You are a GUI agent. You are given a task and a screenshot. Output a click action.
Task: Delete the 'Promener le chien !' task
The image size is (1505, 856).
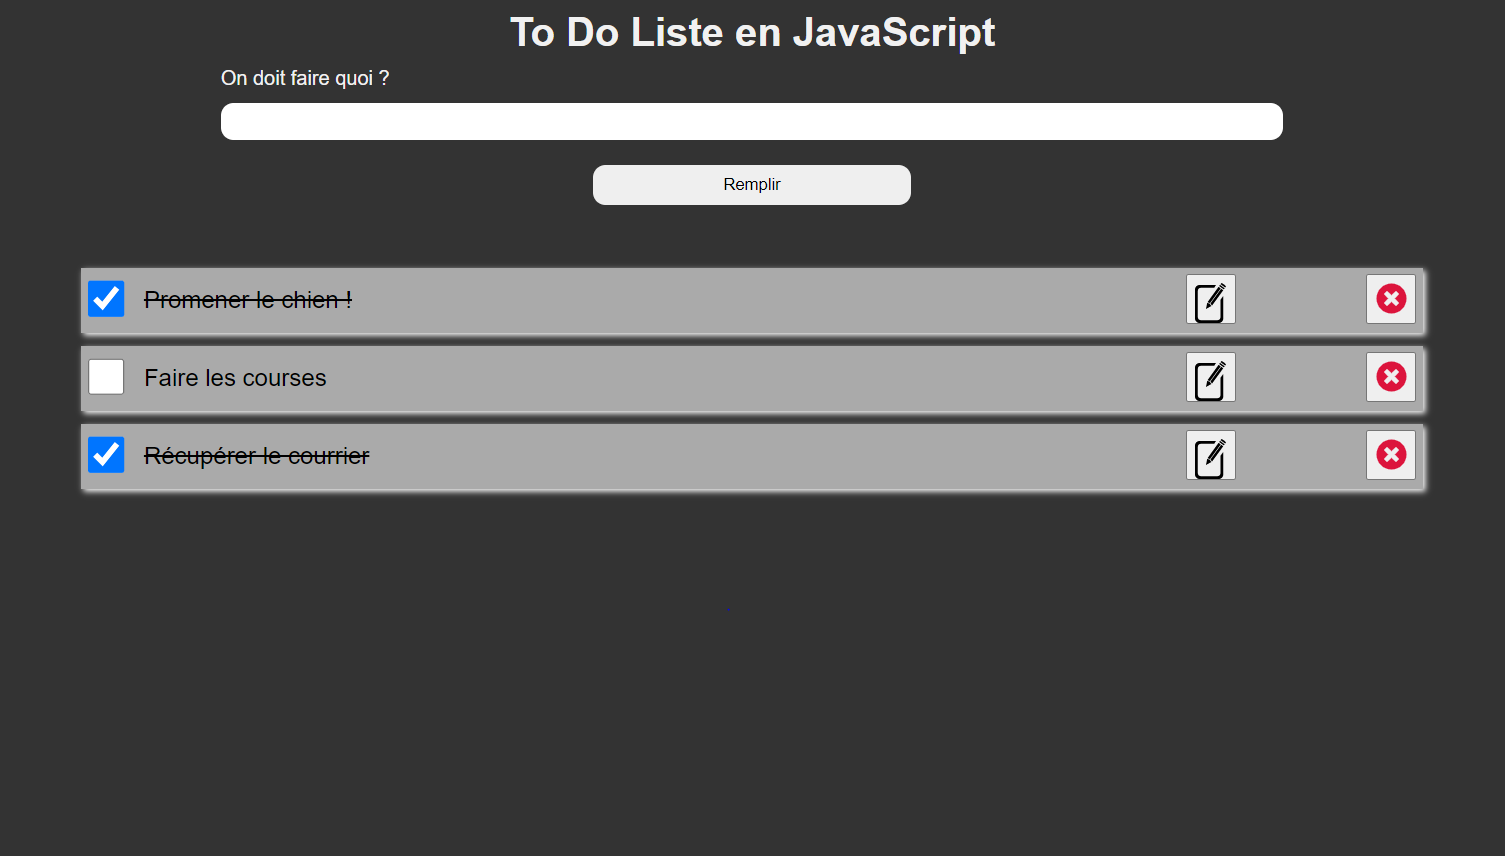point(1390,299)
